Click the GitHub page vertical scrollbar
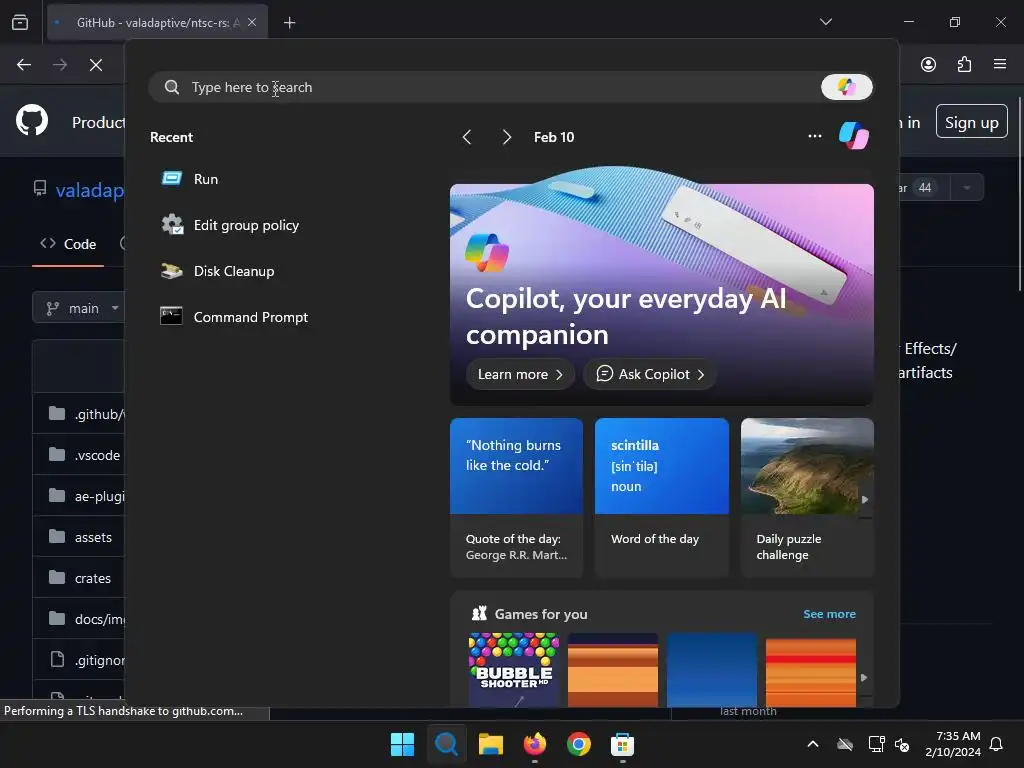This screenshot has height=768, width=1024. [x=1019, y=194]
